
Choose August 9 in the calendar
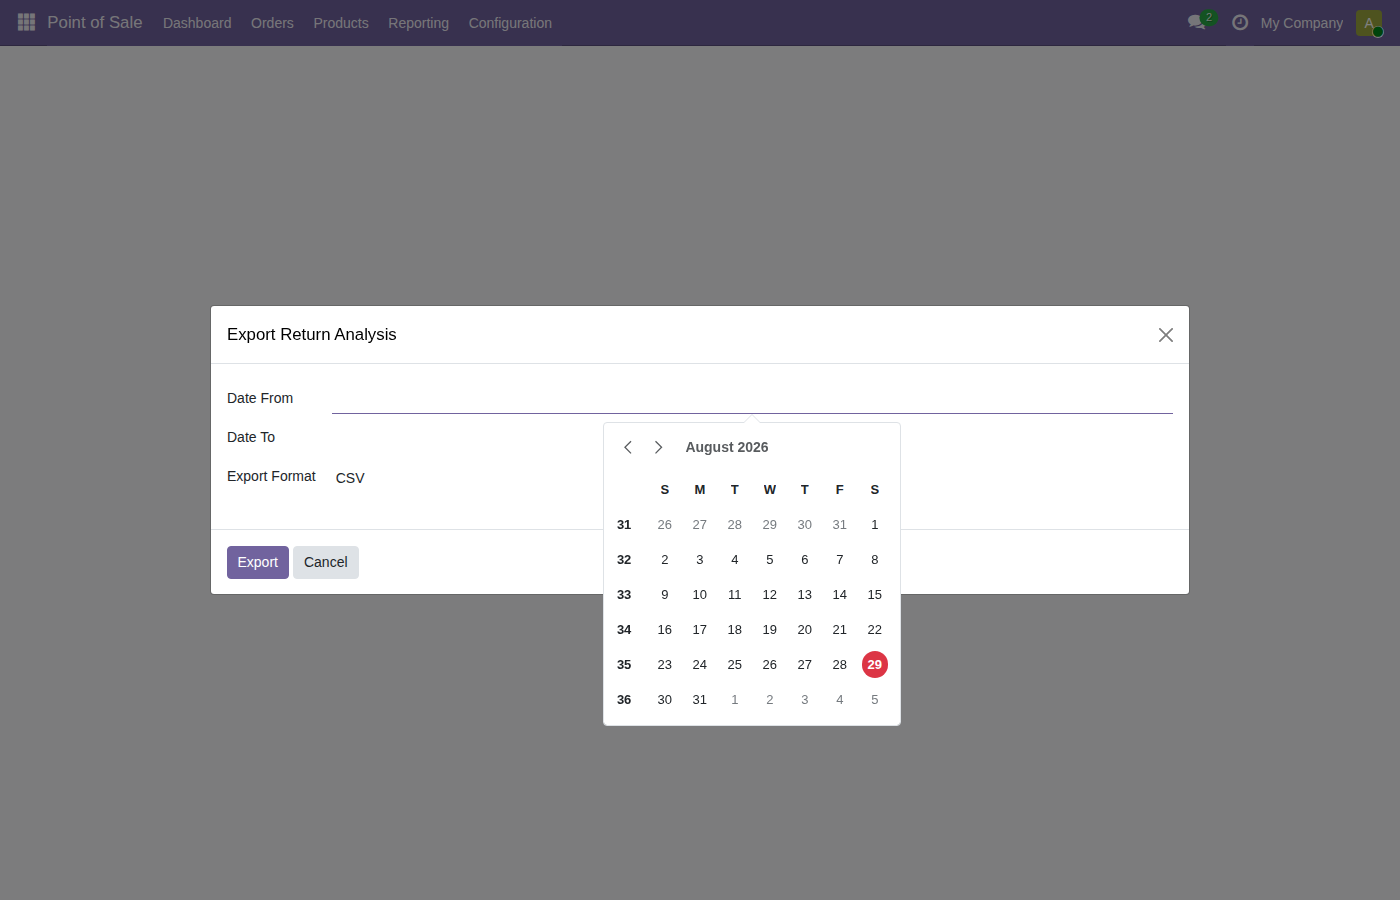coord(665,595)
